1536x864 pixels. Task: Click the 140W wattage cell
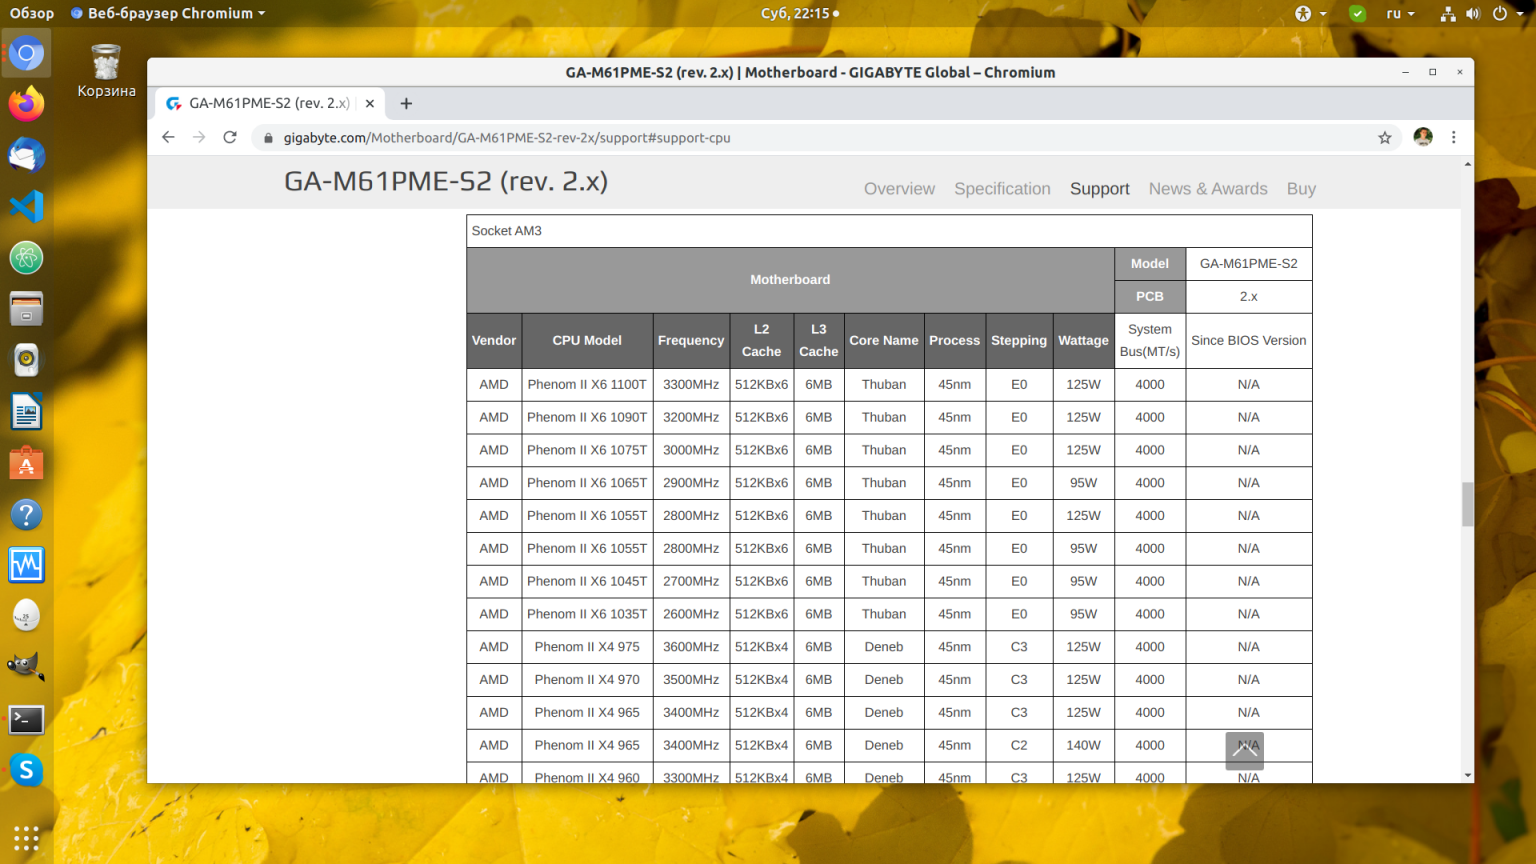[x=1083, y=746]
